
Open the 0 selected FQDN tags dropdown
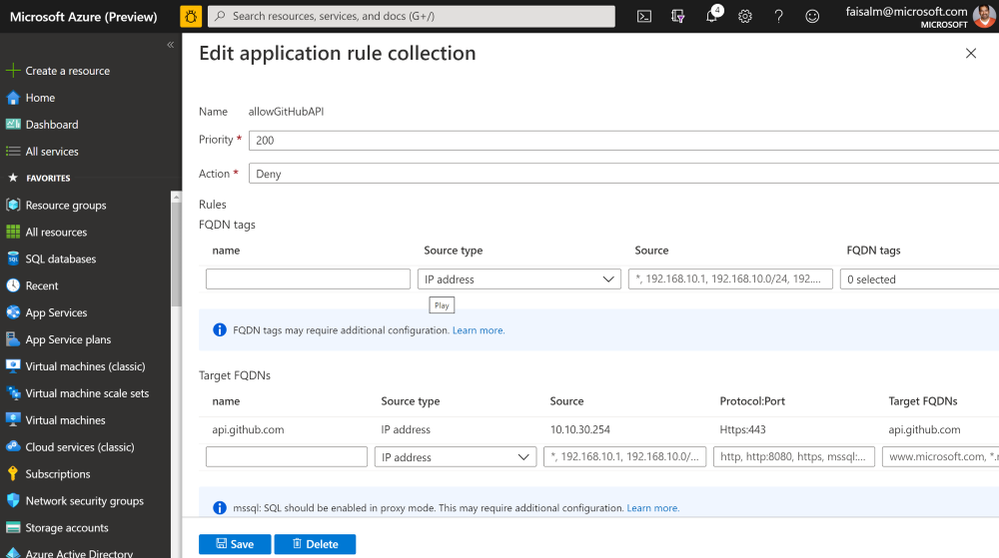(919, 279)
